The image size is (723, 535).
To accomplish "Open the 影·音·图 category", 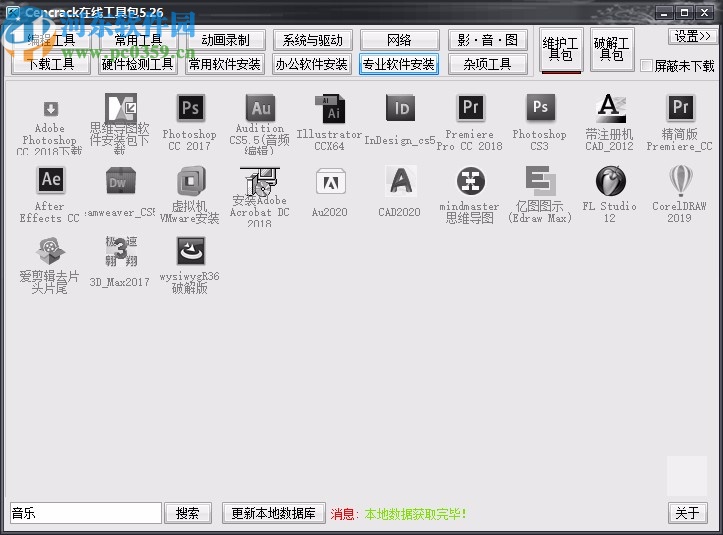I will click(487, 40).
